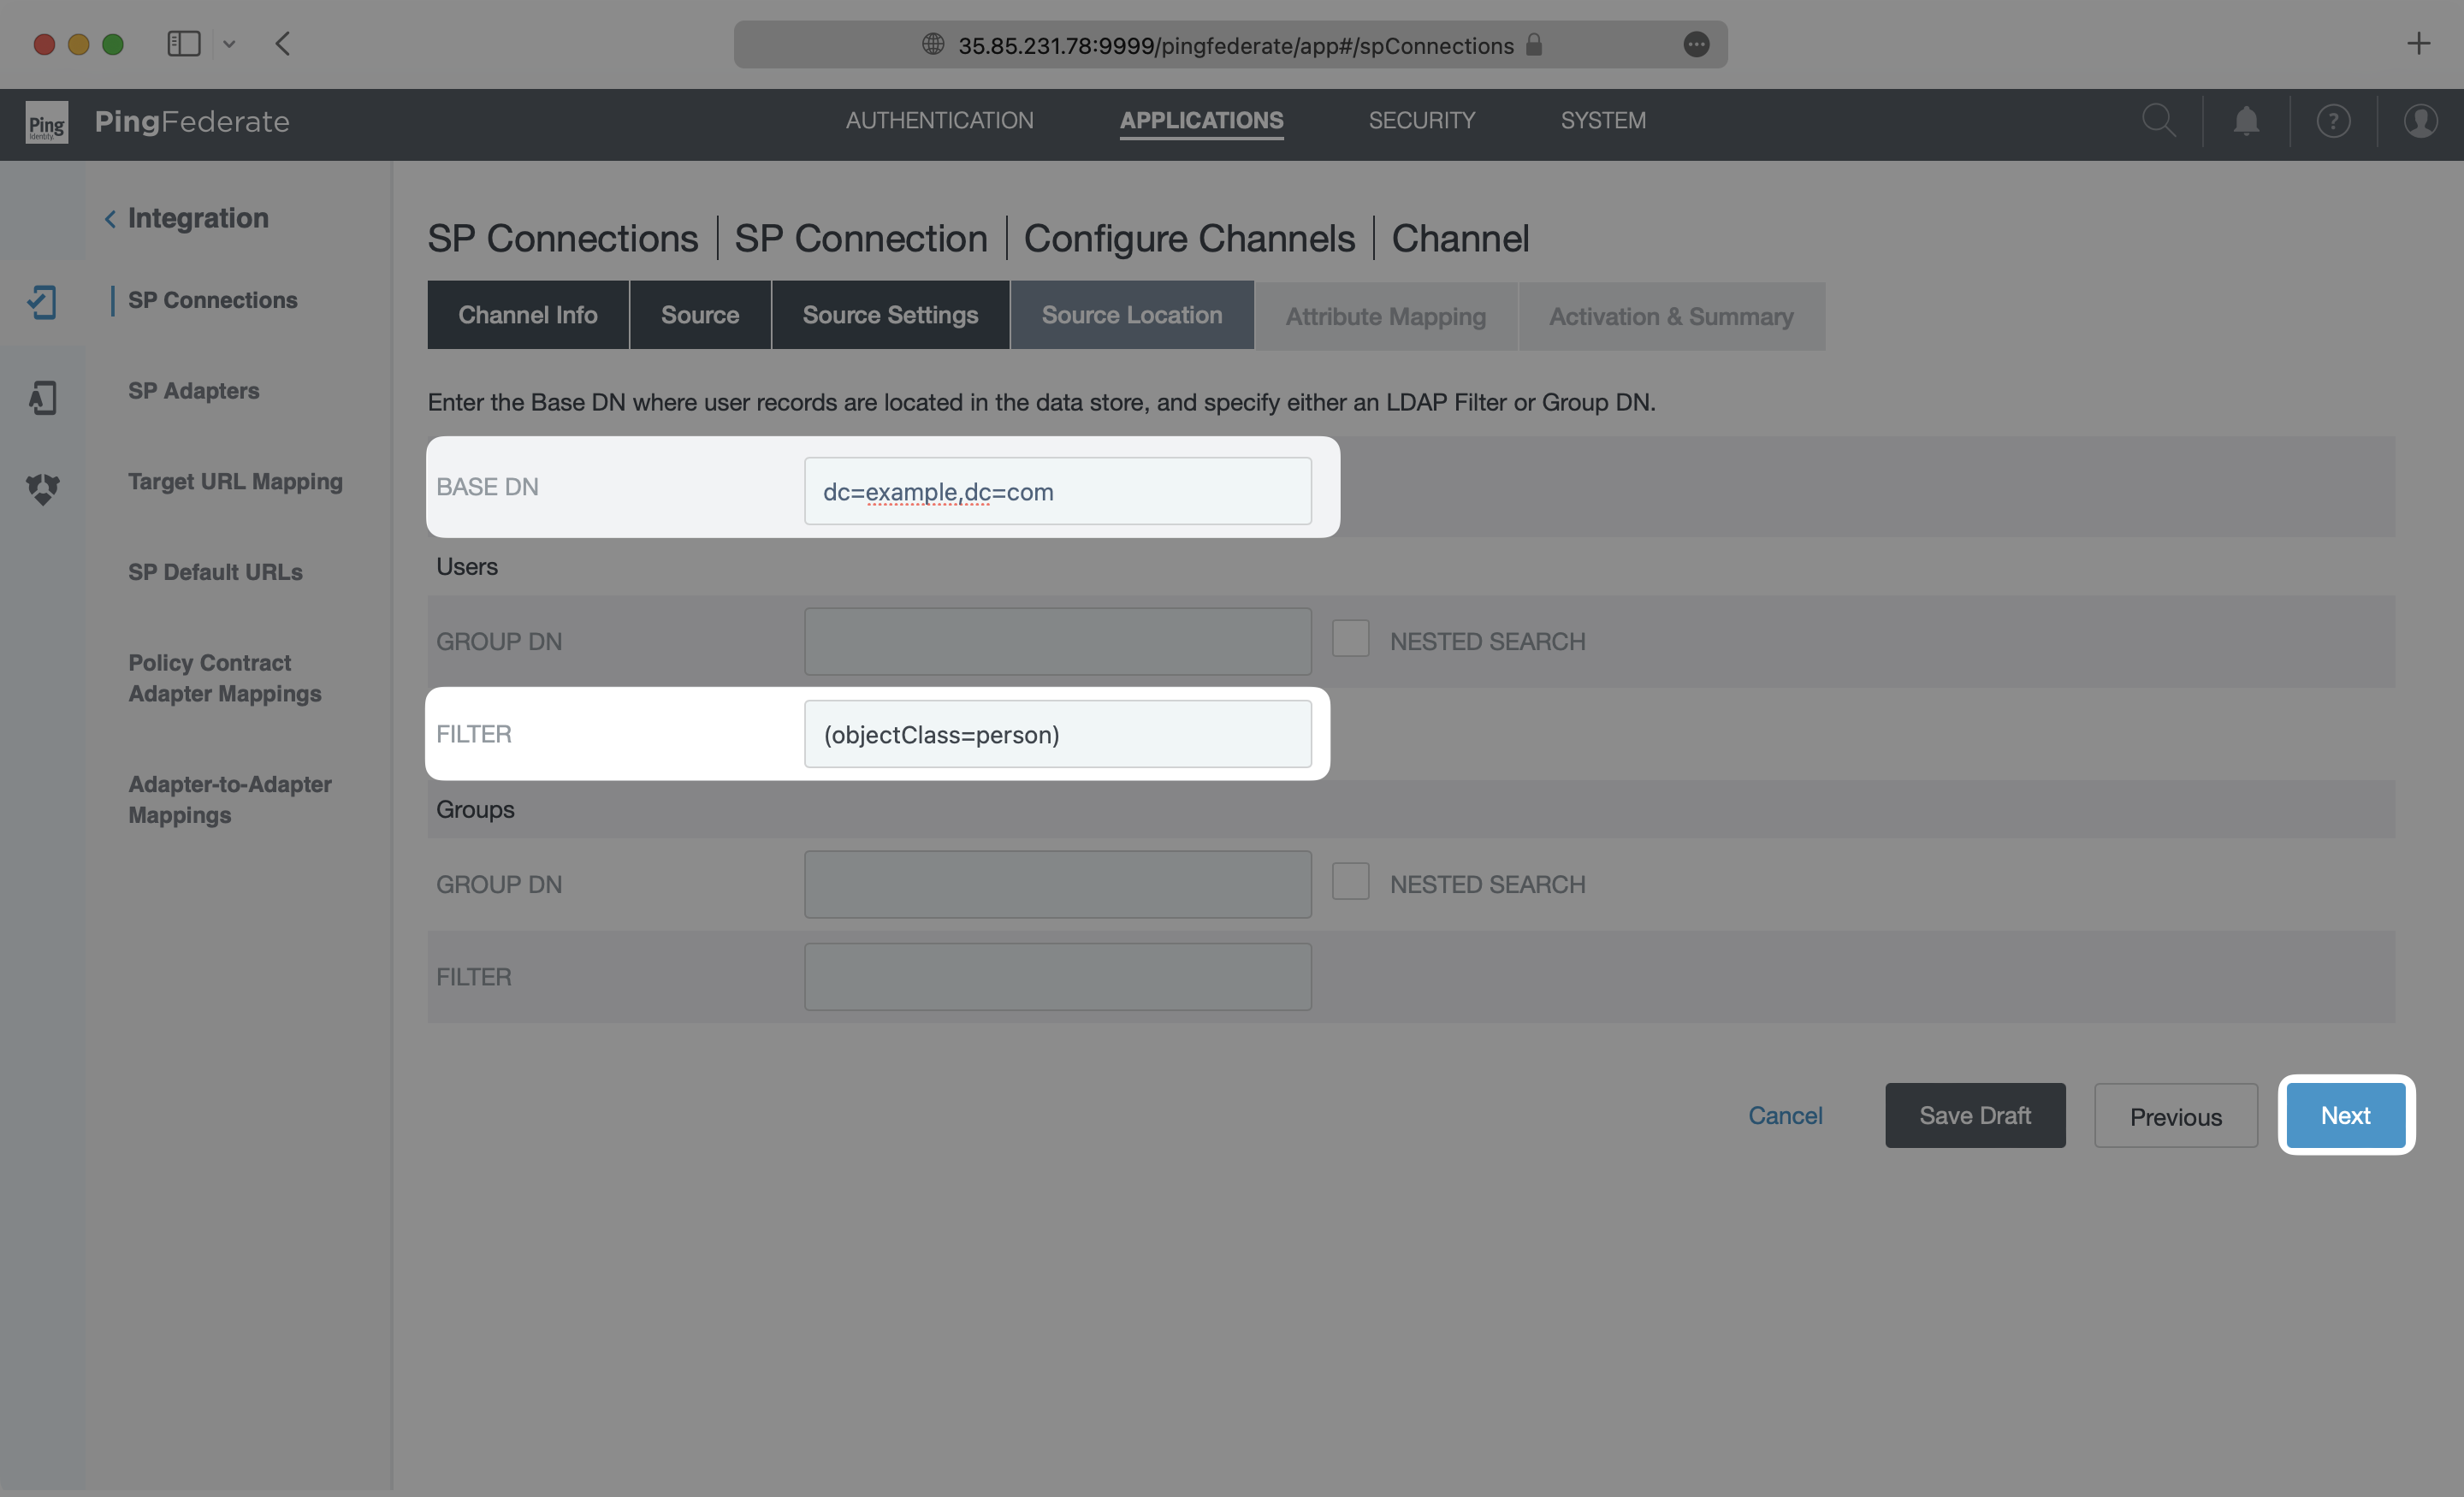2464x1497 pixels.
Task: Go back using the browser arrow
Action: pyautogui.click(x=283, y=44)
